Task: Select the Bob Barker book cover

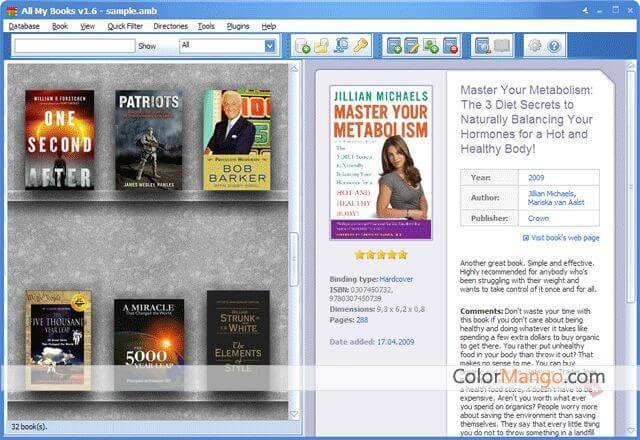Action: click(x=237, y=140)
